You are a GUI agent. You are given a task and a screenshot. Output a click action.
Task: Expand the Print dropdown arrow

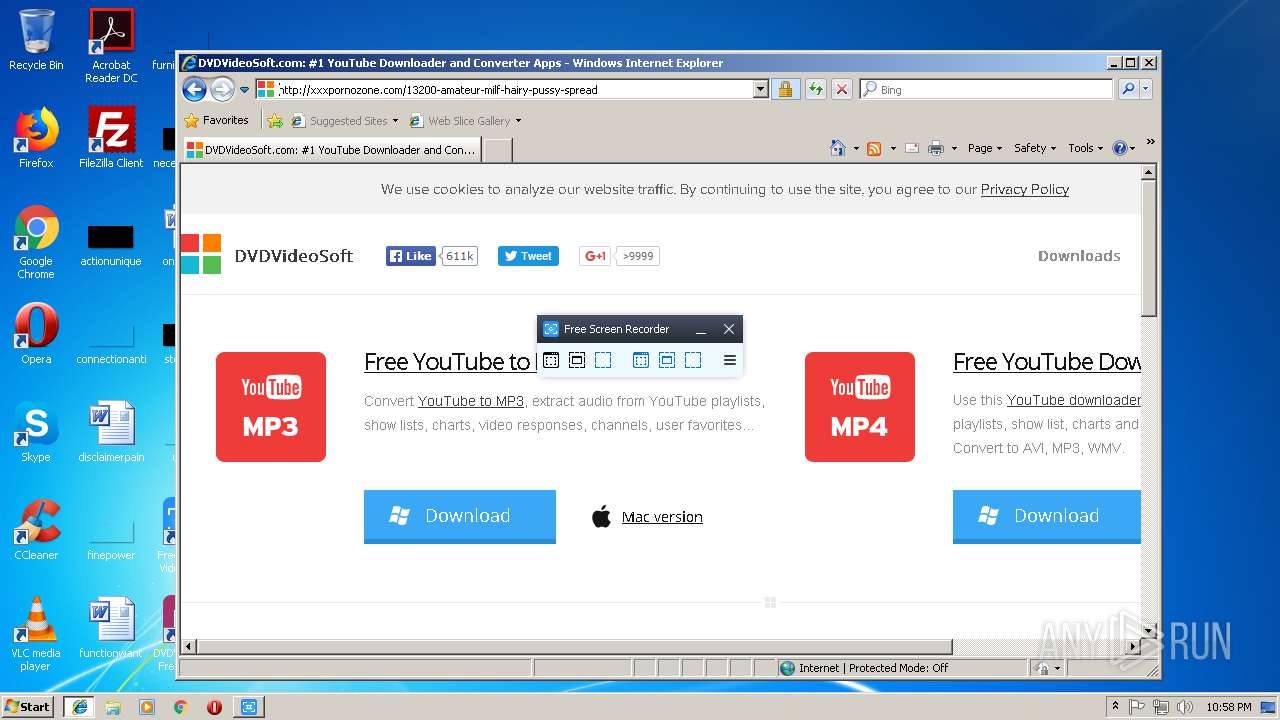coord(954,148)
